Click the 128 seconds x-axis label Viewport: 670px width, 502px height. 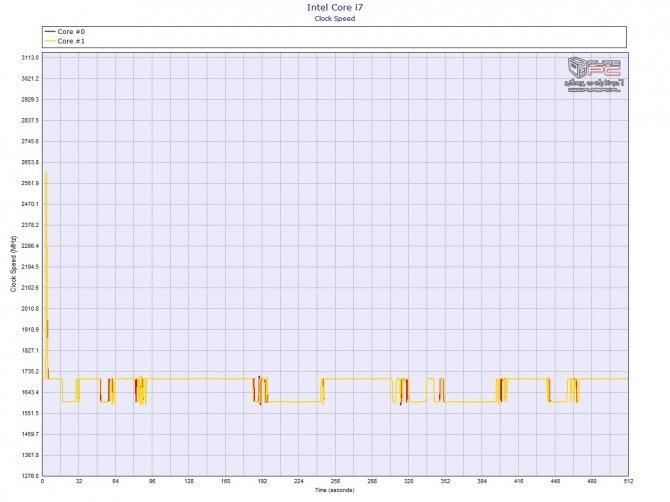[189, 481]
